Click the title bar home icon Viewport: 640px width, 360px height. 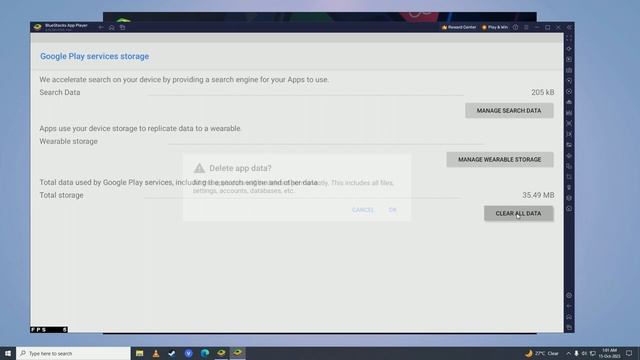(111, 27)
